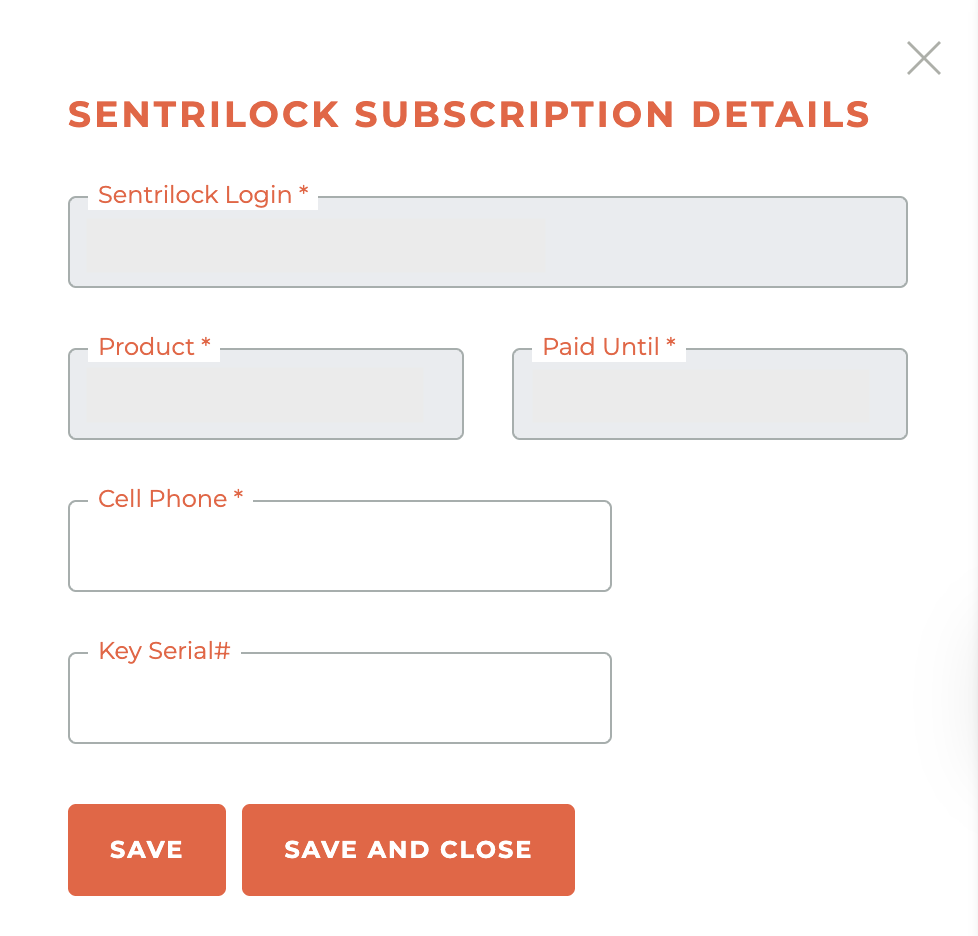Click the grayed-out Paid Until box

point(709,394)
